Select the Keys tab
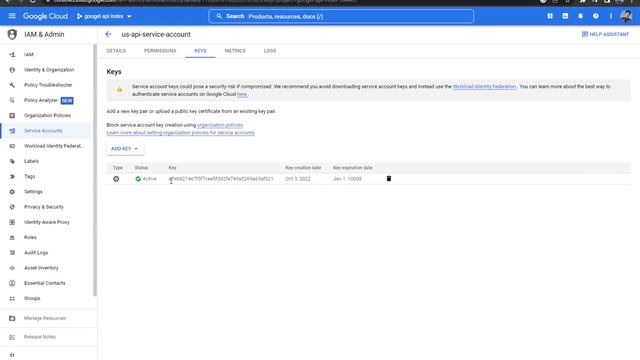The width and height of the screenshot is (640, 360). (200, 51)
